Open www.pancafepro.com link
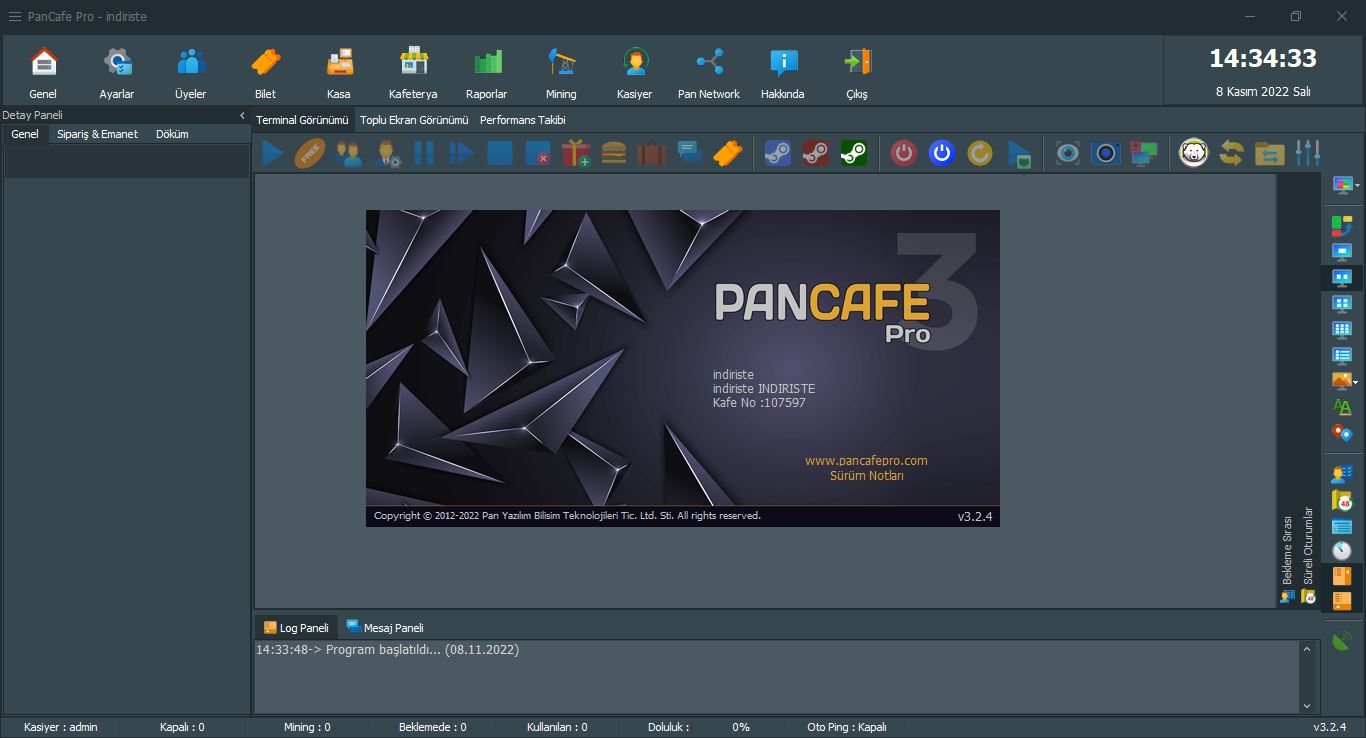The image size is (1366, 738). pyautogui.click(x=866, y=461)
